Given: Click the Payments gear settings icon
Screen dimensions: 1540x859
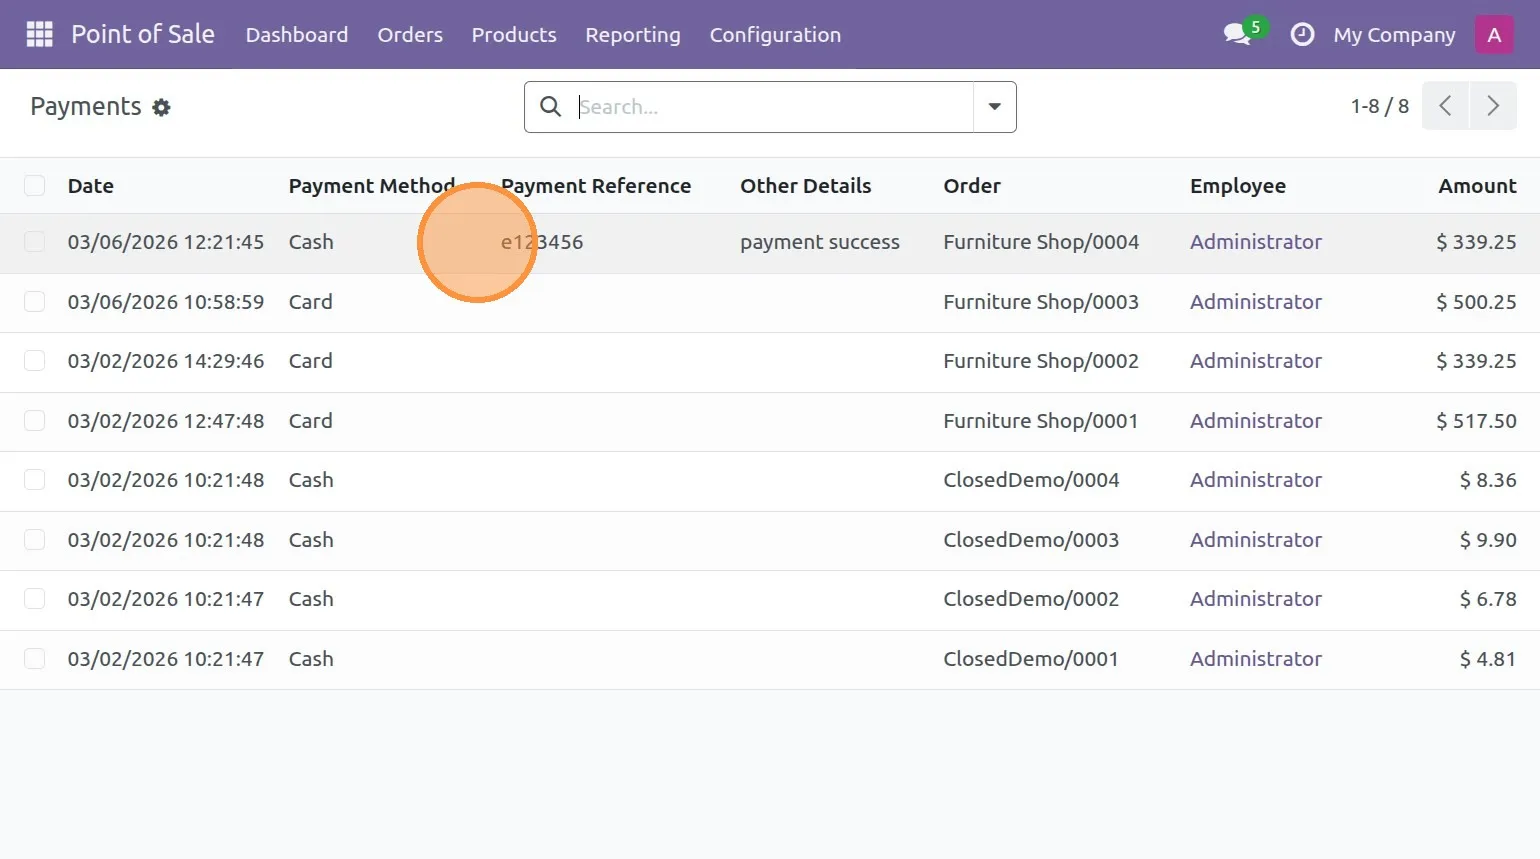Looking at the screenshot, I should [x=161, y=107].
